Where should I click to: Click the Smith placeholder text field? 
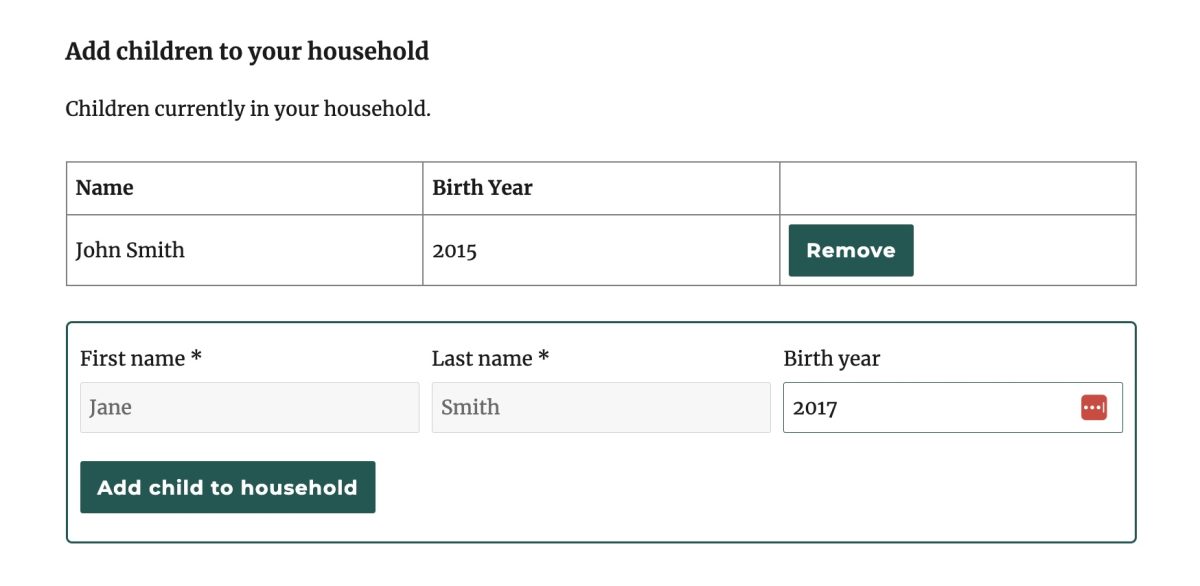coord(601,407)
